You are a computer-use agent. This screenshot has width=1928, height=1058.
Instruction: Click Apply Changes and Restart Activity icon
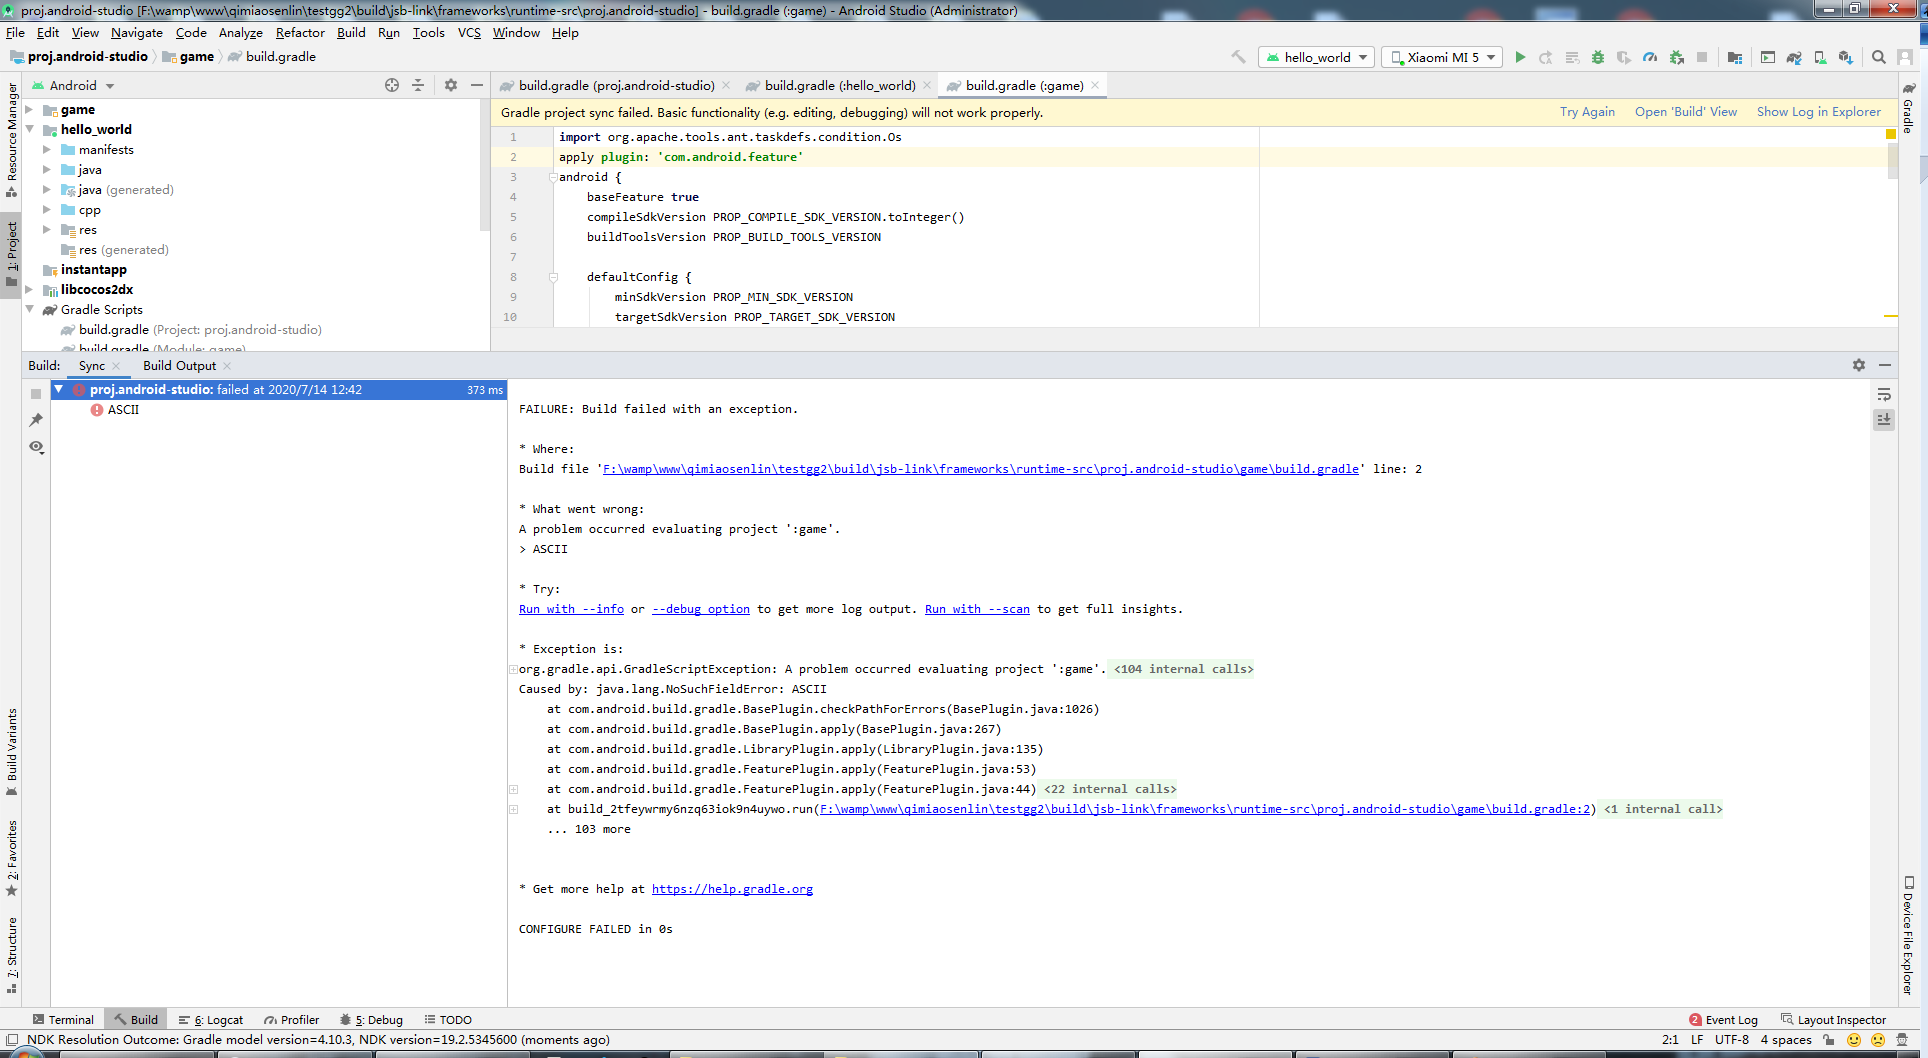1546,57
